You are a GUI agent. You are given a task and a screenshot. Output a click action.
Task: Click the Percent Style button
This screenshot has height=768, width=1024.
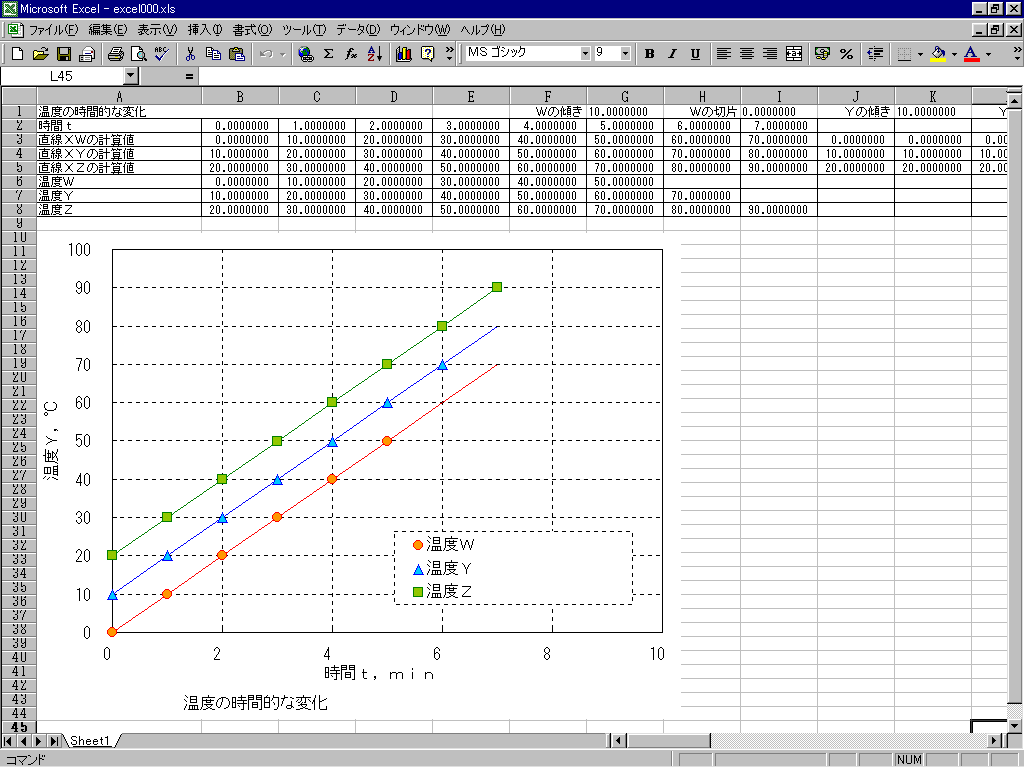tap(846, 54)
